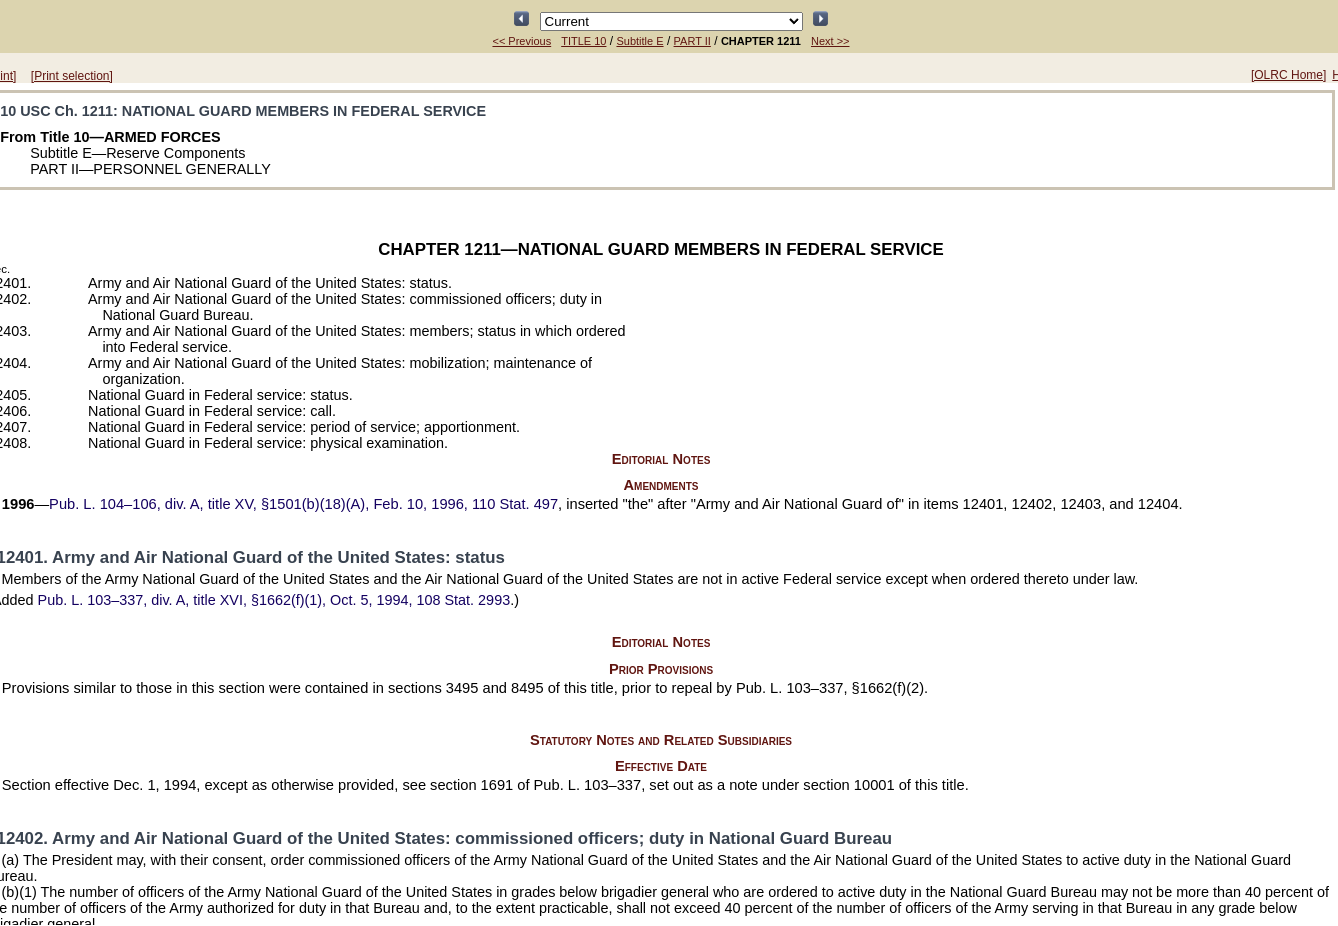Click the bold 1996 amendment year

pyautogui.click(x=18, y=504)
